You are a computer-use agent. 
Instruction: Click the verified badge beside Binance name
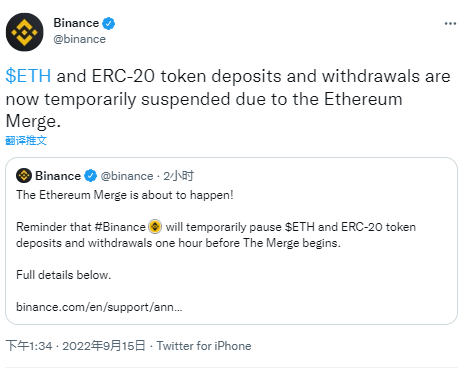(x=109, y=23)
